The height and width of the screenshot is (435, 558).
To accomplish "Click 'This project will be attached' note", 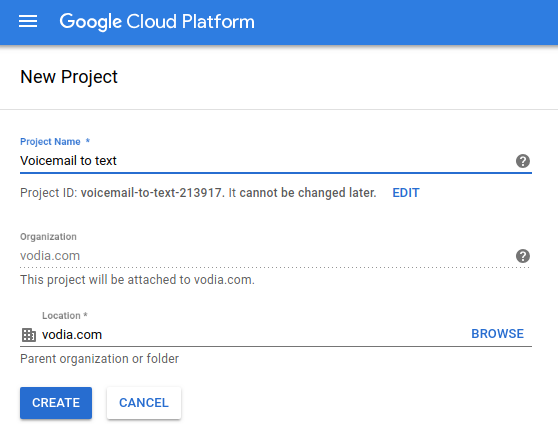I will point(137,279).
